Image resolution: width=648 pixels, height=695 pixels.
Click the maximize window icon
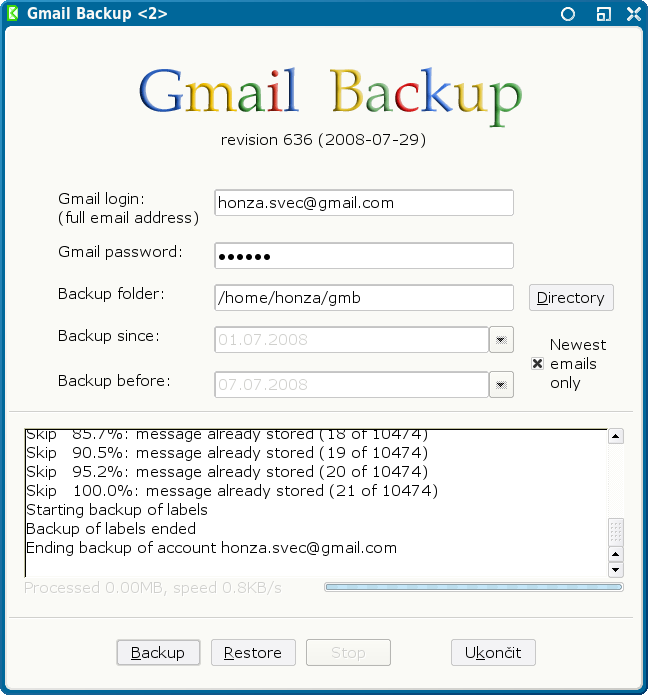coord(603,14)
